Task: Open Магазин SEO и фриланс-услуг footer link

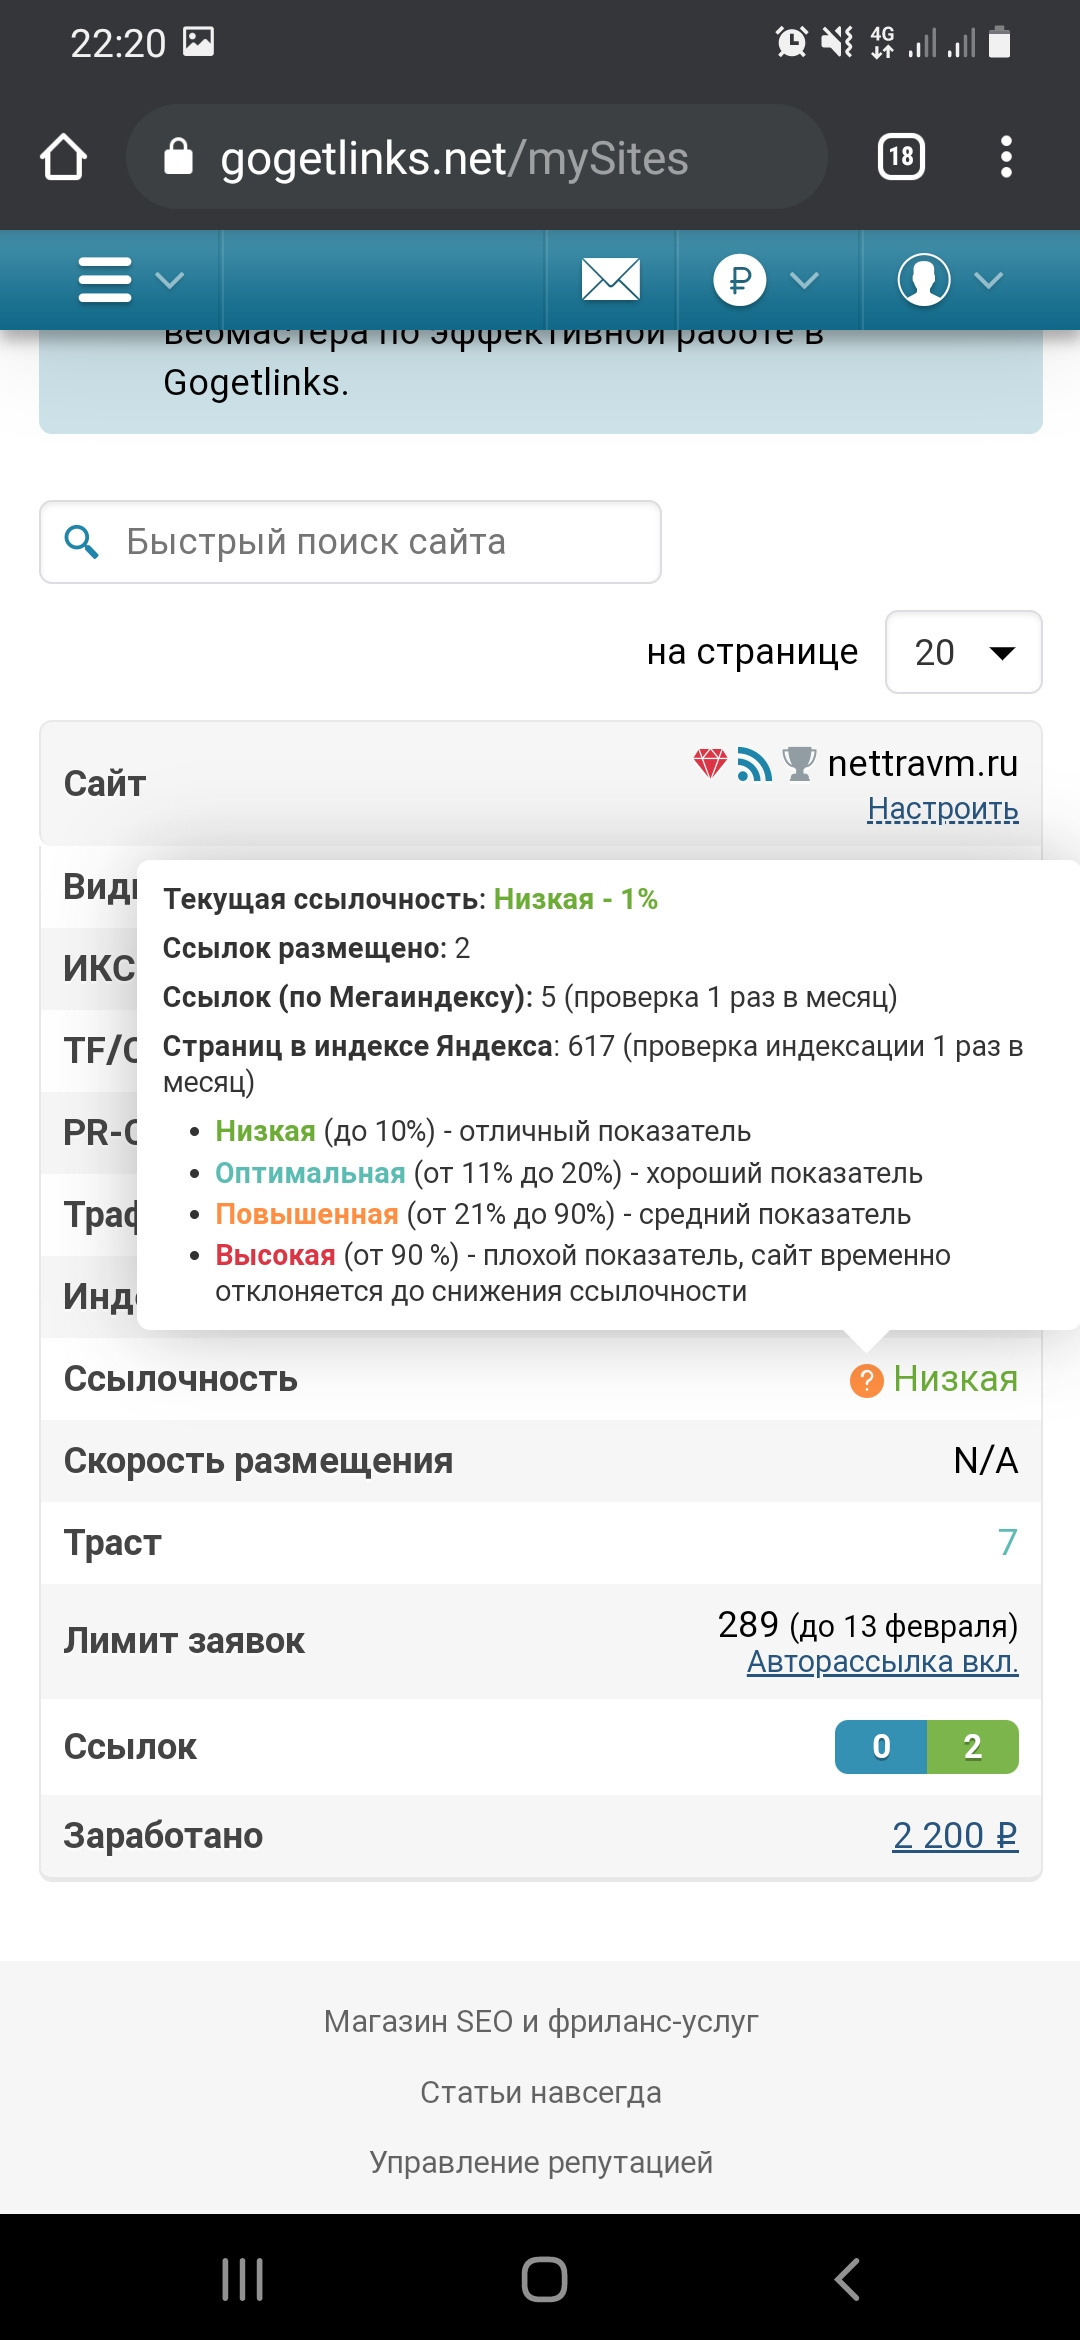Action: [x=541, y=2021]
